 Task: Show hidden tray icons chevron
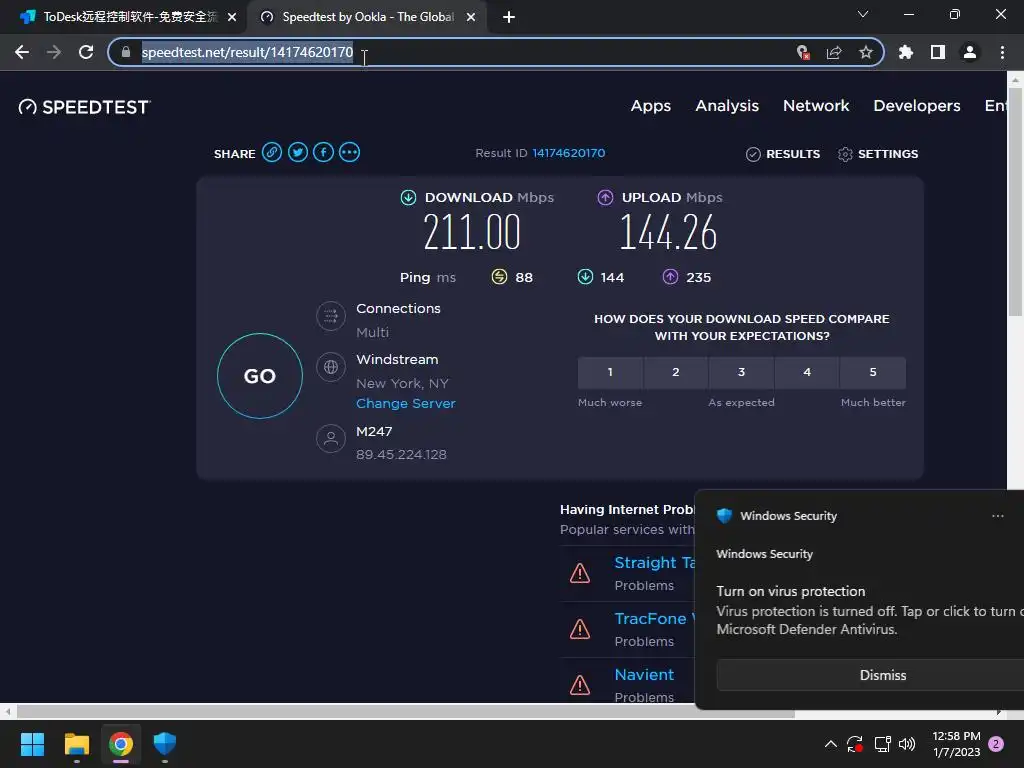tap(831, 744)
